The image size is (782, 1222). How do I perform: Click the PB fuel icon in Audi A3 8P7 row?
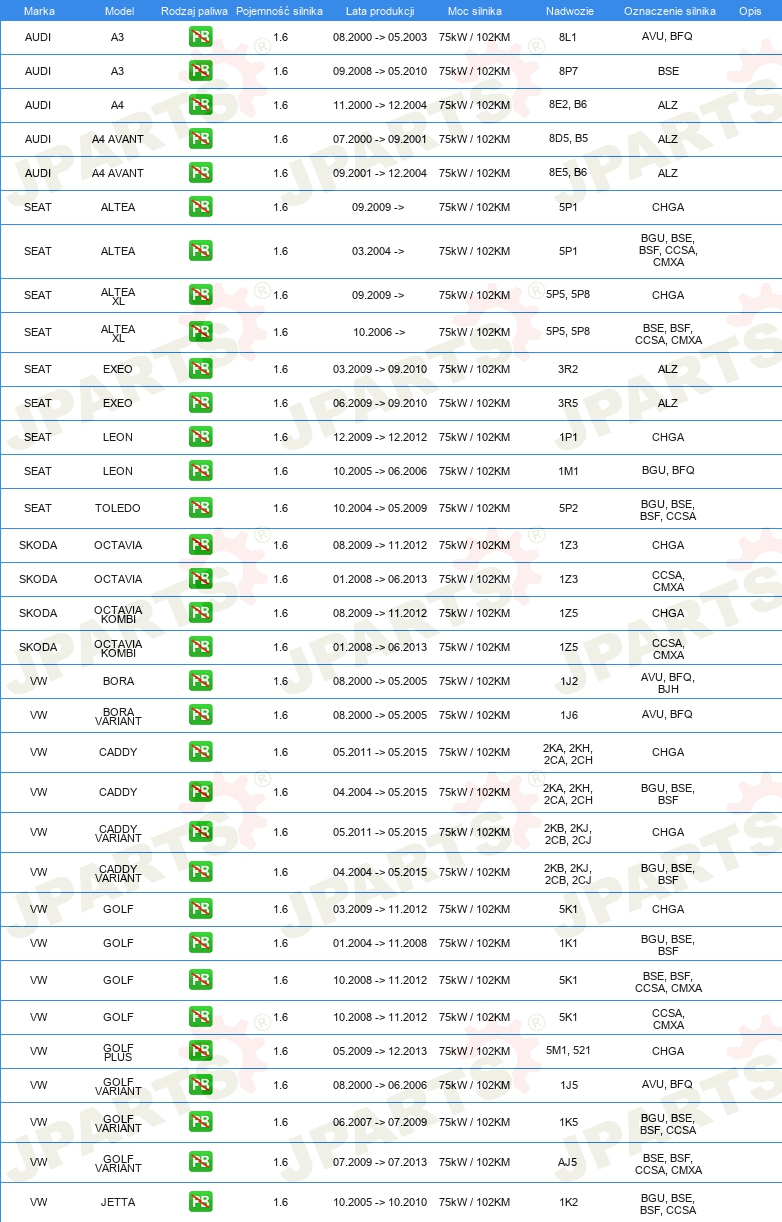[x=200, y=72]
